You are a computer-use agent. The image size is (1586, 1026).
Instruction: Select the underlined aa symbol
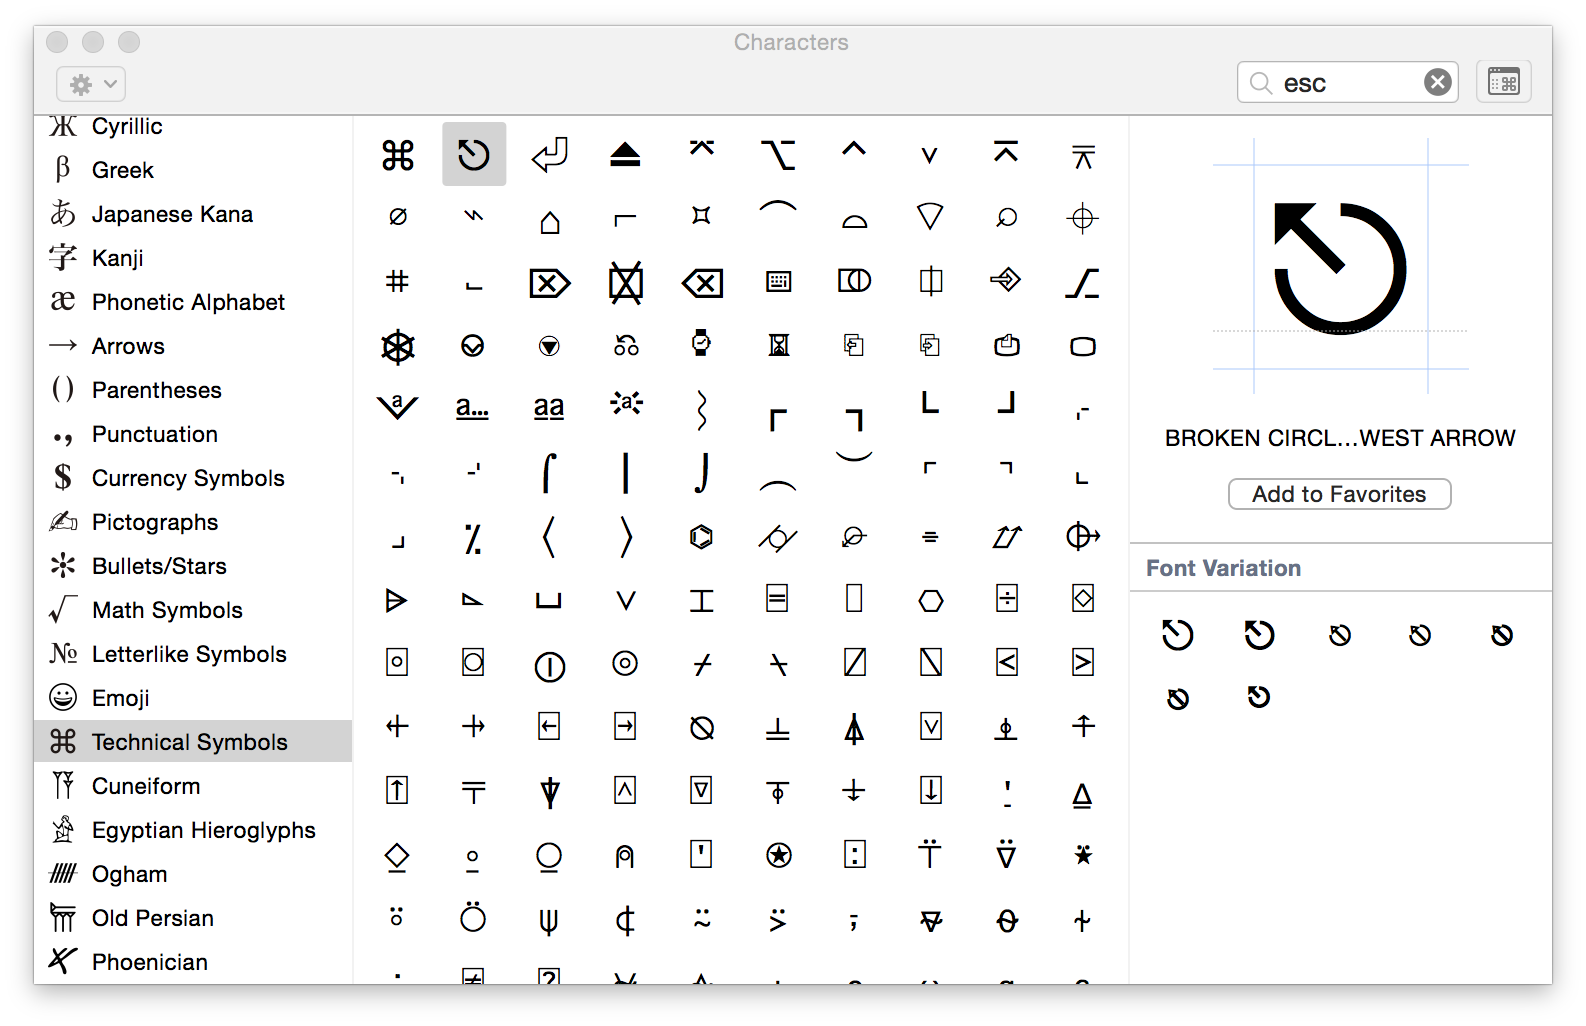click(x=549, y=407)
